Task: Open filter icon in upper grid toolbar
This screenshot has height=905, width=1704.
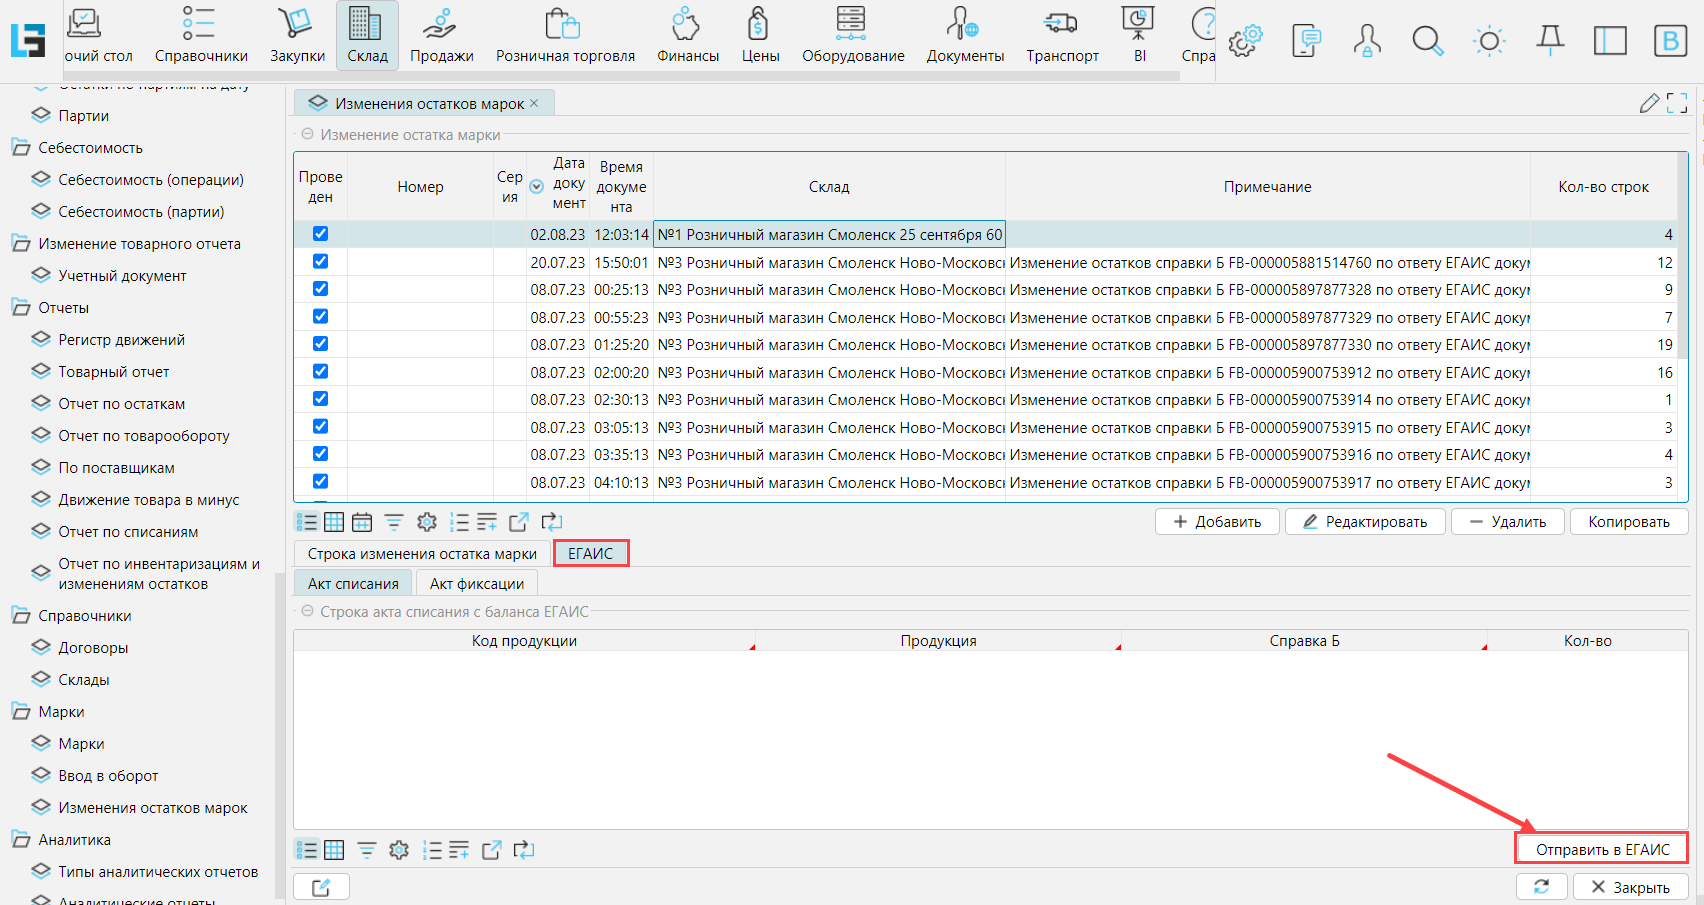Action: click(x=394, y=522)
